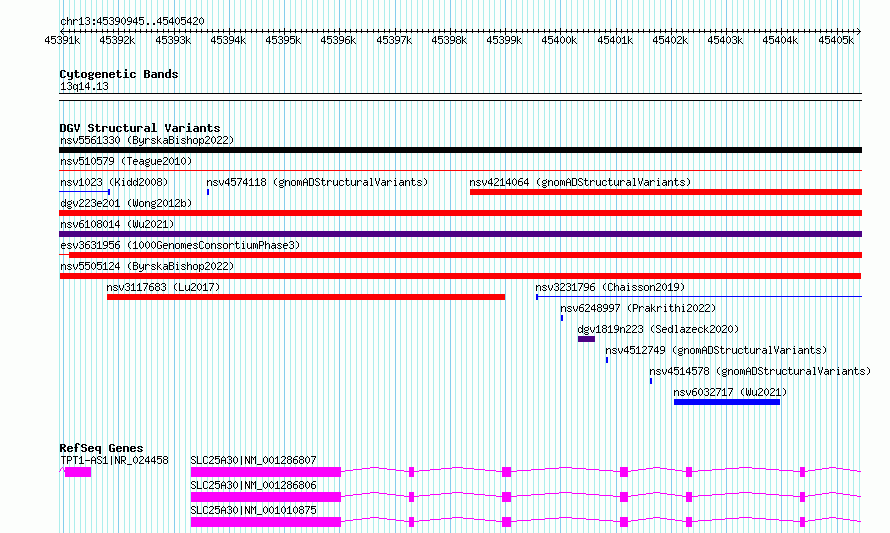Viewport: 890px width, 533px height.
Task: Select the red dgv223e201 variant bar
Action: click(x=460, y=213)
